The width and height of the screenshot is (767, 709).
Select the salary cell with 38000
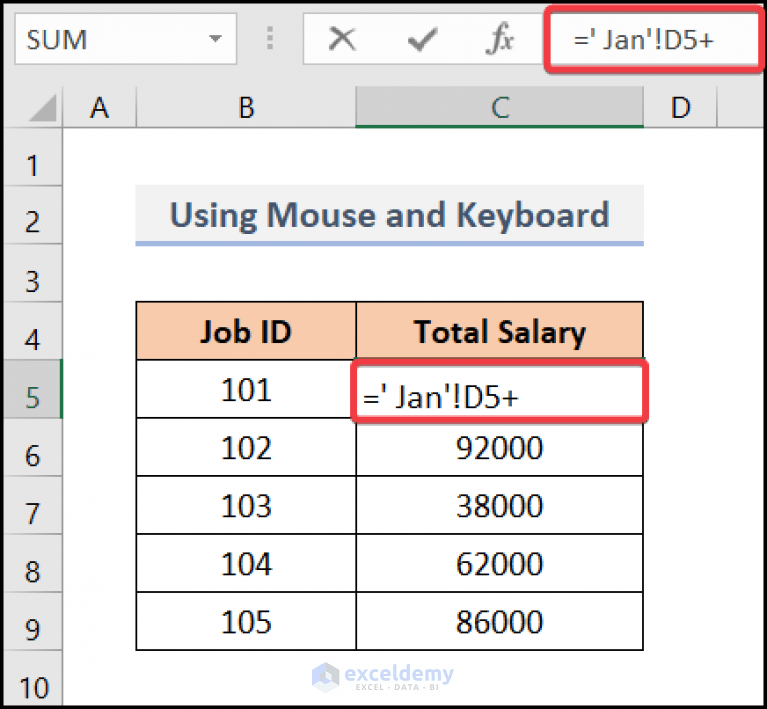(499, 505)
